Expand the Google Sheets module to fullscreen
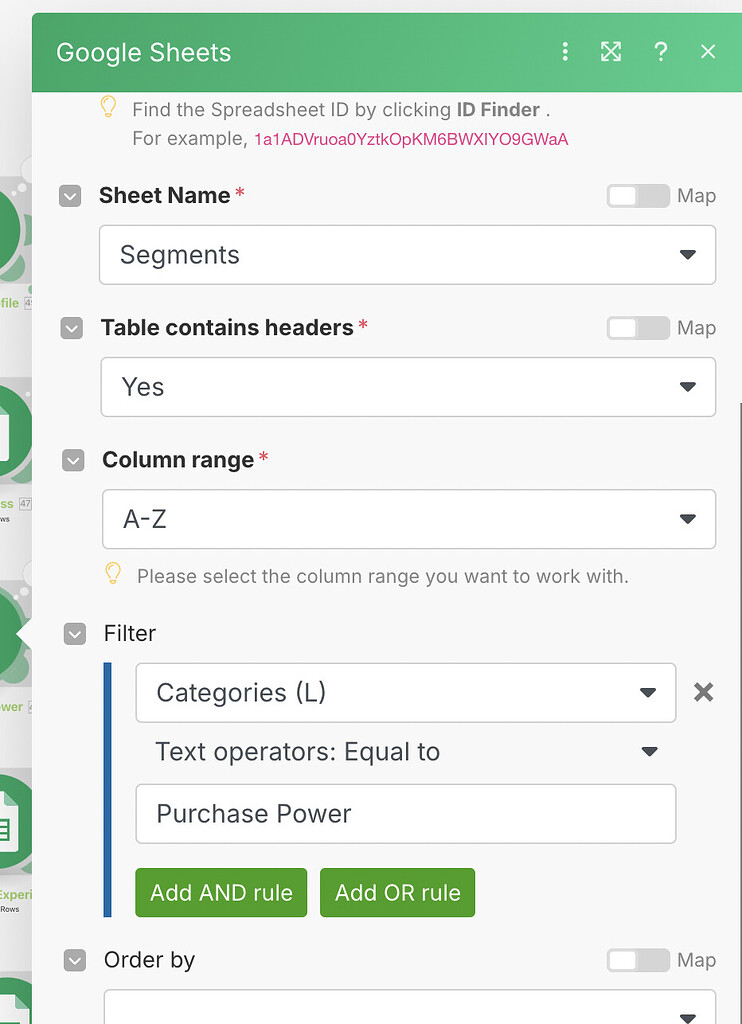Image resolution: width=742 pixels, height=1024 pixels. tap(611, 51)
